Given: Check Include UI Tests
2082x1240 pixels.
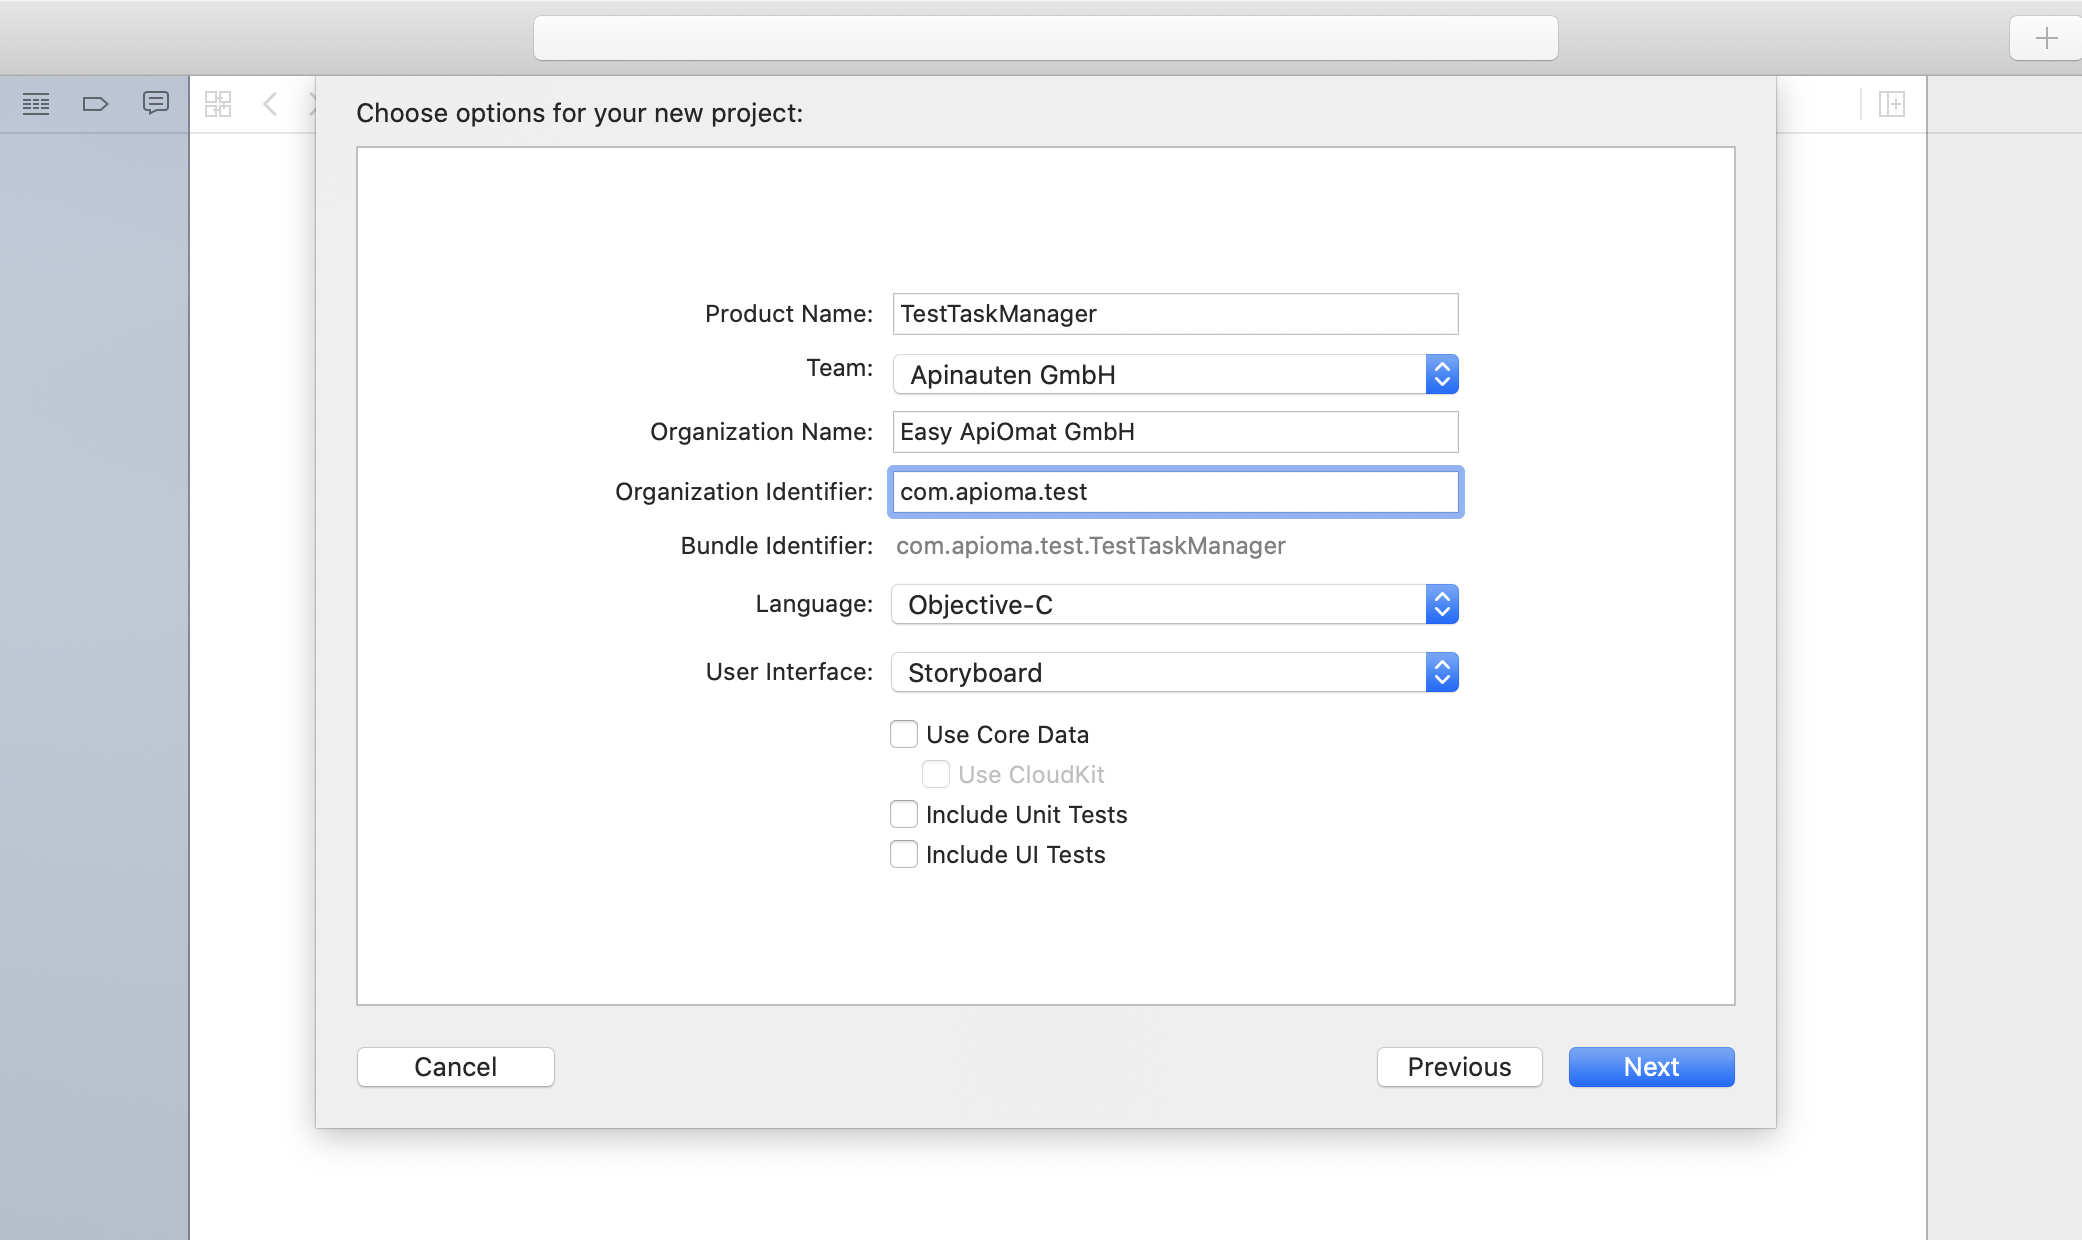Looking at the screenshot, I should [x=904, y=854].
